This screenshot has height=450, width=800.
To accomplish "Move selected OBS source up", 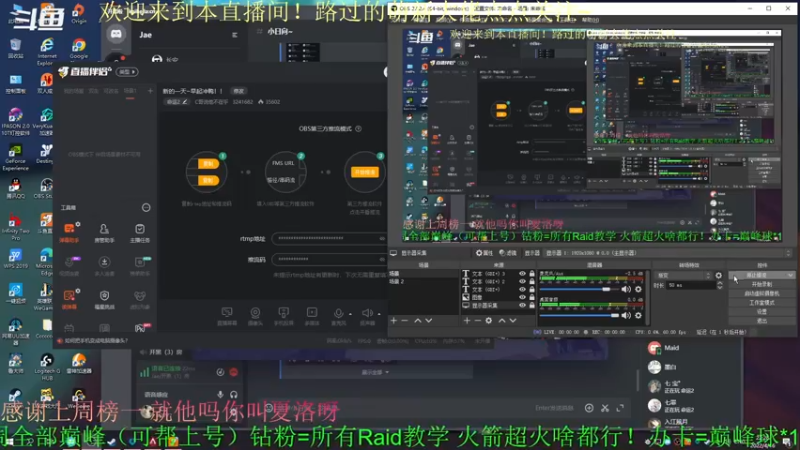I will click(x=502, y=320).
